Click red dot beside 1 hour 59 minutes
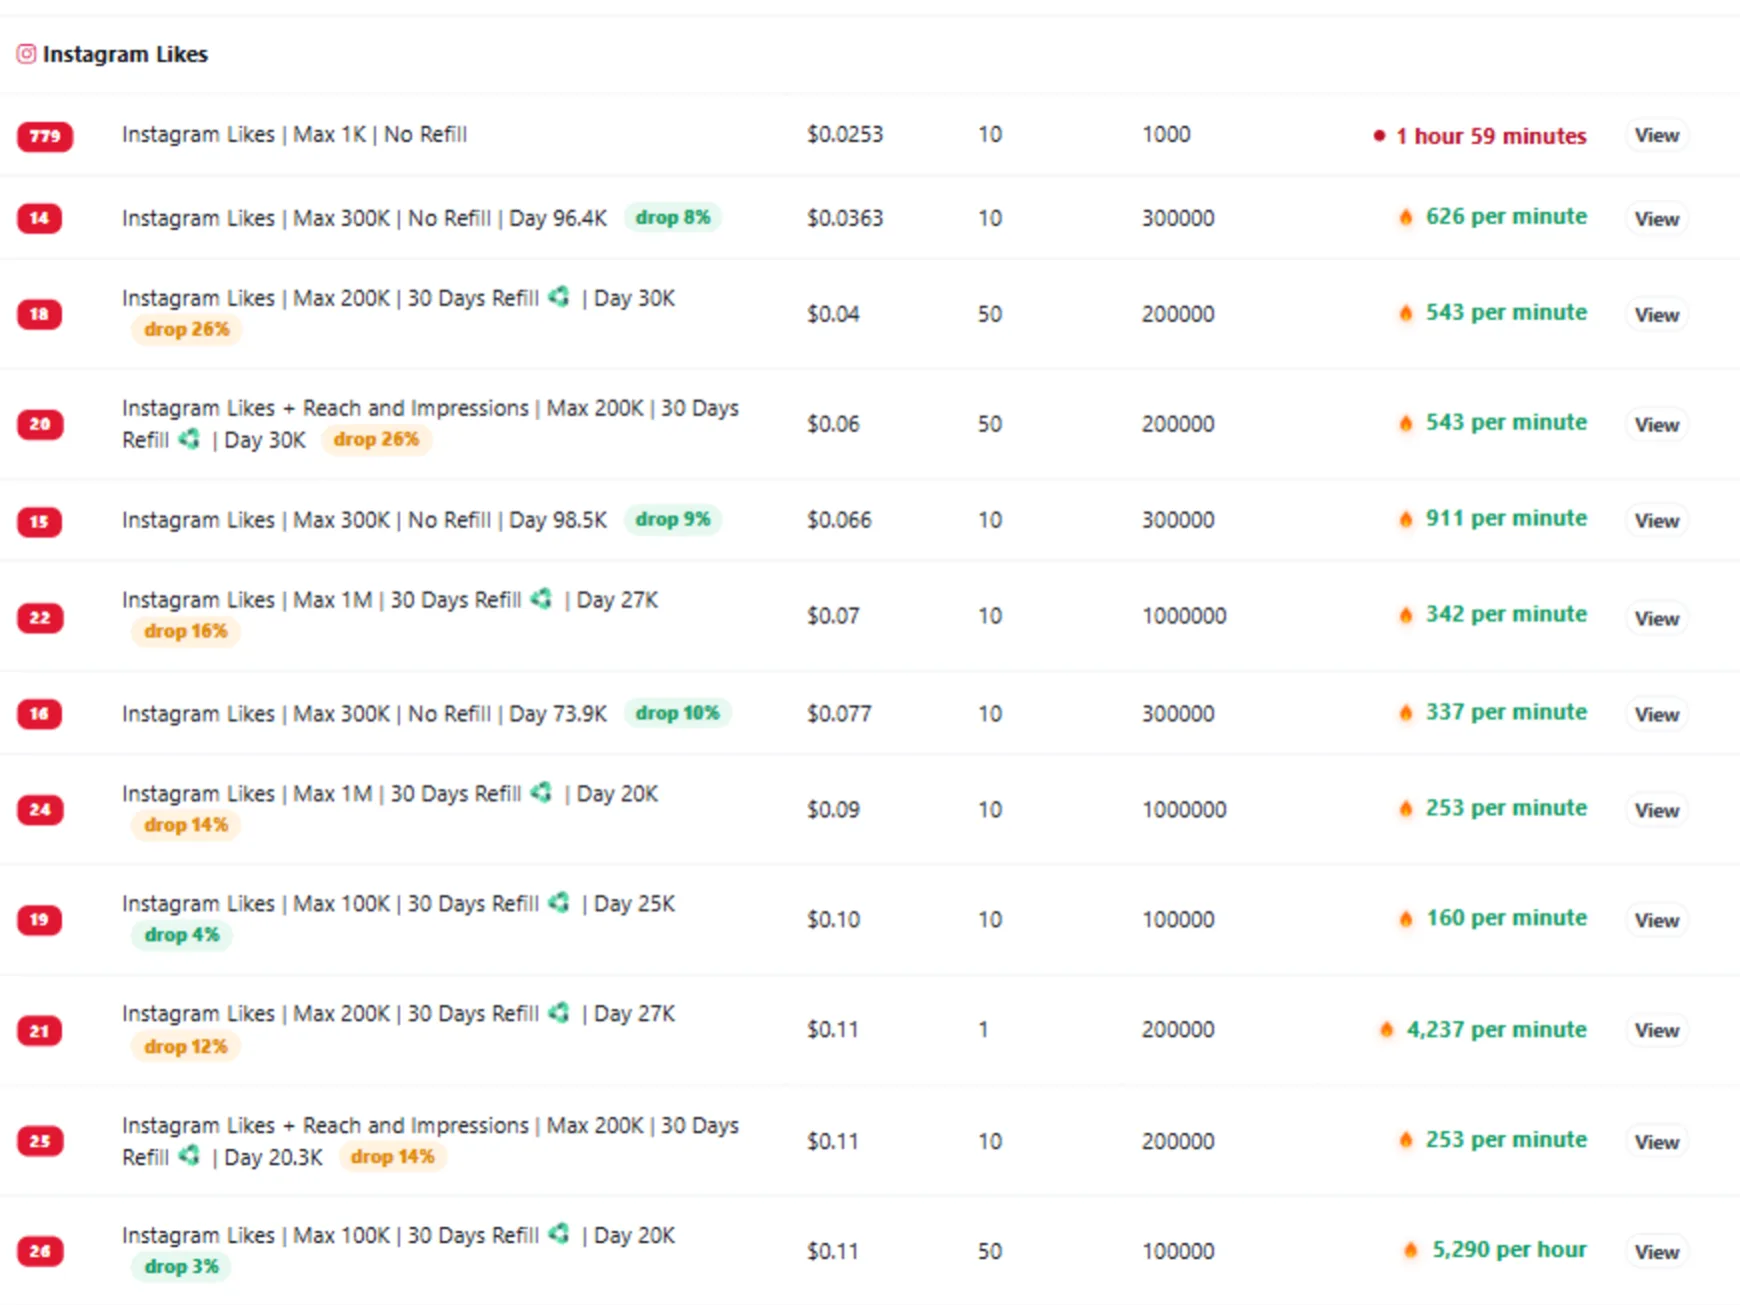Viewport: 1740px width, 1305px height. pyautogui.click(x=1379, y=136)
